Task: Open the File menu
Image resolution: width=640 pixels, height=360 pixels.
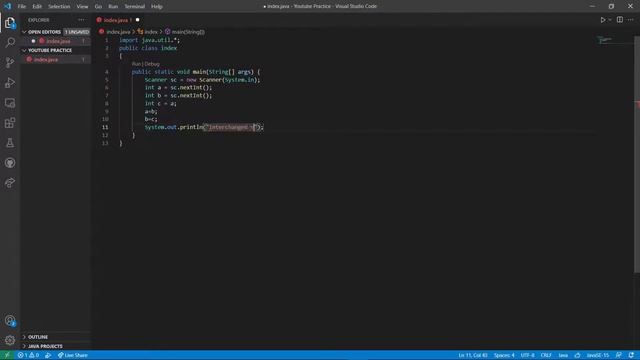Action: click(x=22, y=6)
